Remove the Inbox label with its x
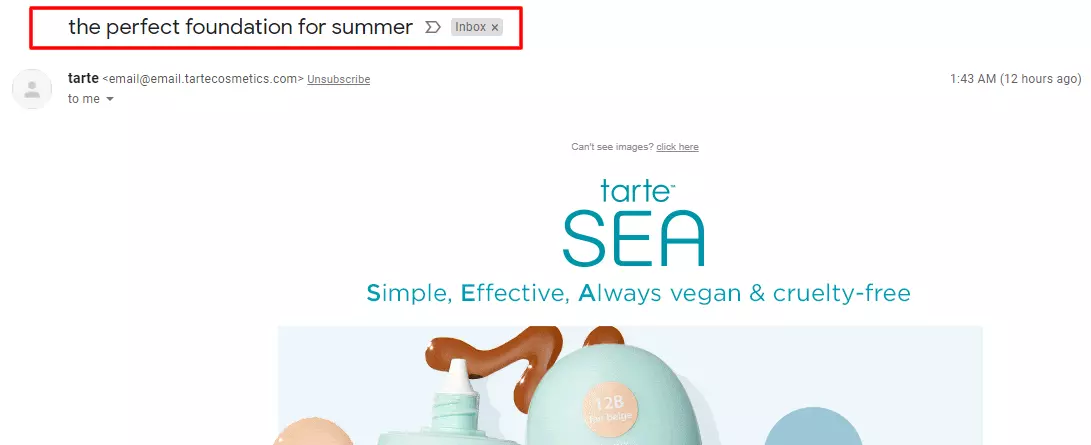 495,27
